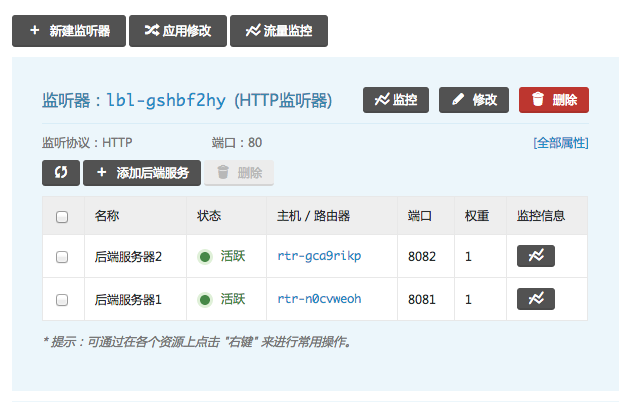Click the 状态 column header
Viewport: 630px width, 402px height.
click(x=209, y=216)
